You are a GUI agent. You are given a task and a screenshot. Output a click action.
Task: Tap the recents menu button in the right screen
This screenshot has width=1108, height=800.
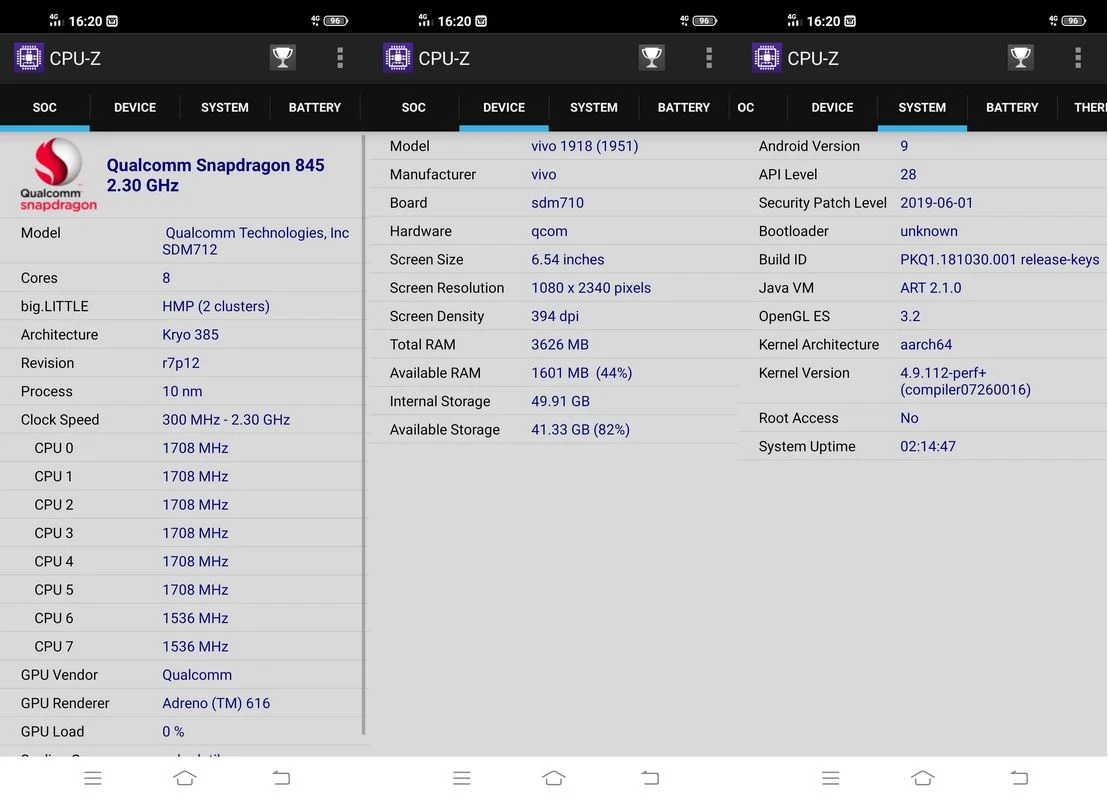tap(831, 778)
